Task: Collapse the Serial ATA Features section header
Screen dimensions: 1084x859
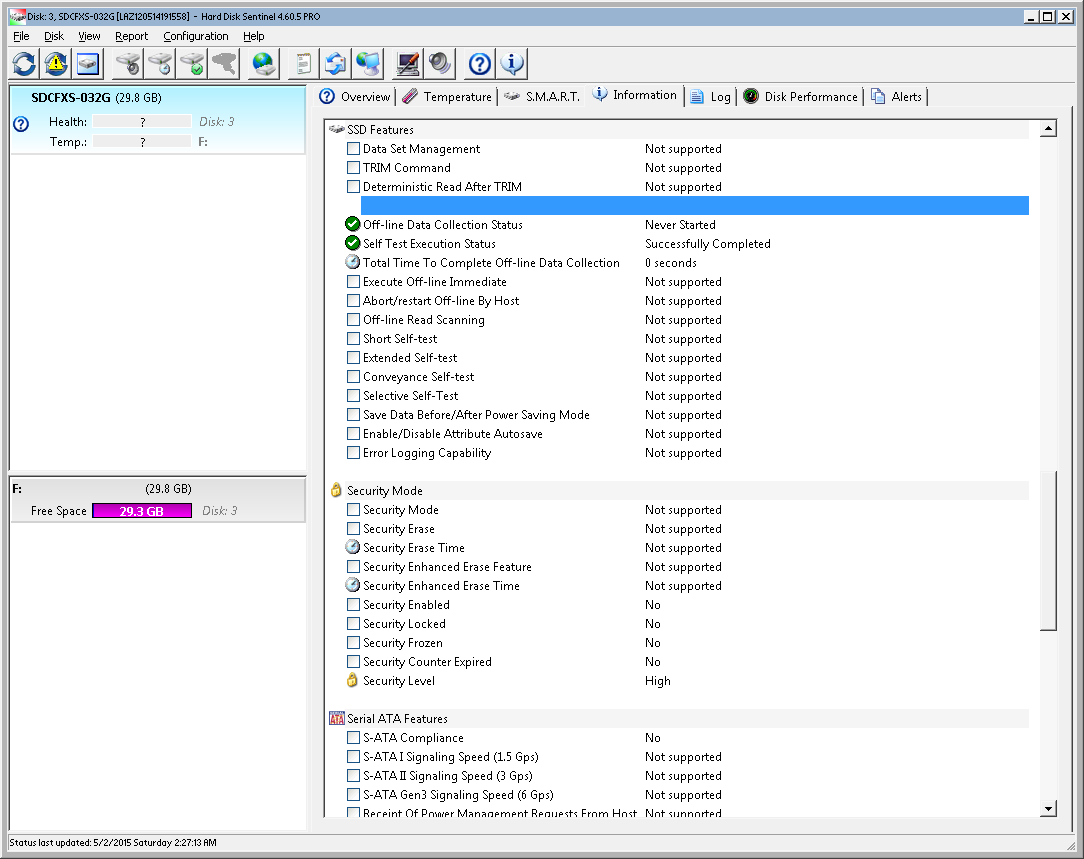Action: click(396, 719)
